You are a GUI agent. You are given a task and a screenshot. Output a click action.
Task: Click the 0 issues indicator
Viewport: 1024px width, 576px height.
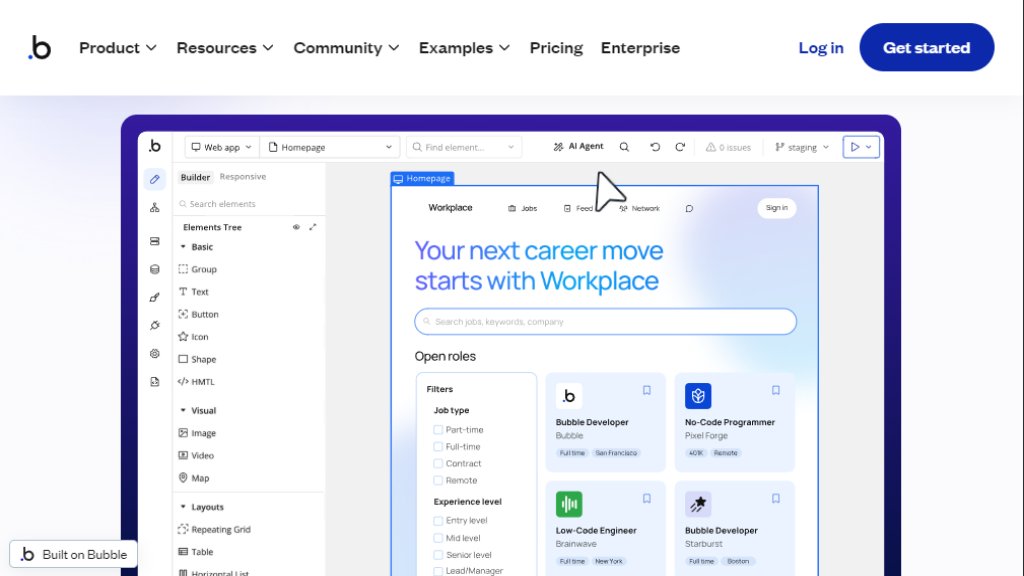pos(728,148)
